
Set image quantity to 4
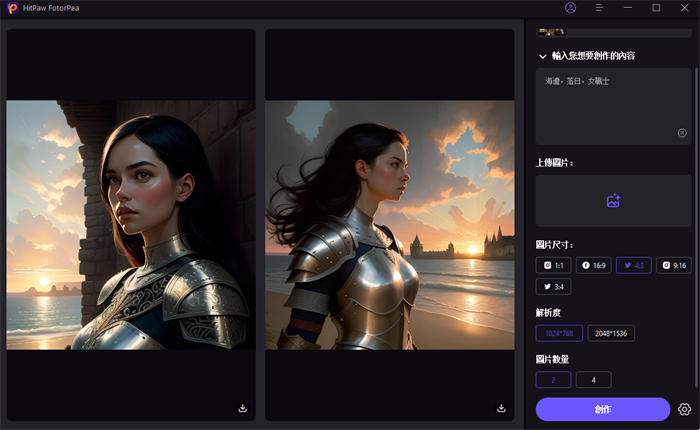[593, 380]
